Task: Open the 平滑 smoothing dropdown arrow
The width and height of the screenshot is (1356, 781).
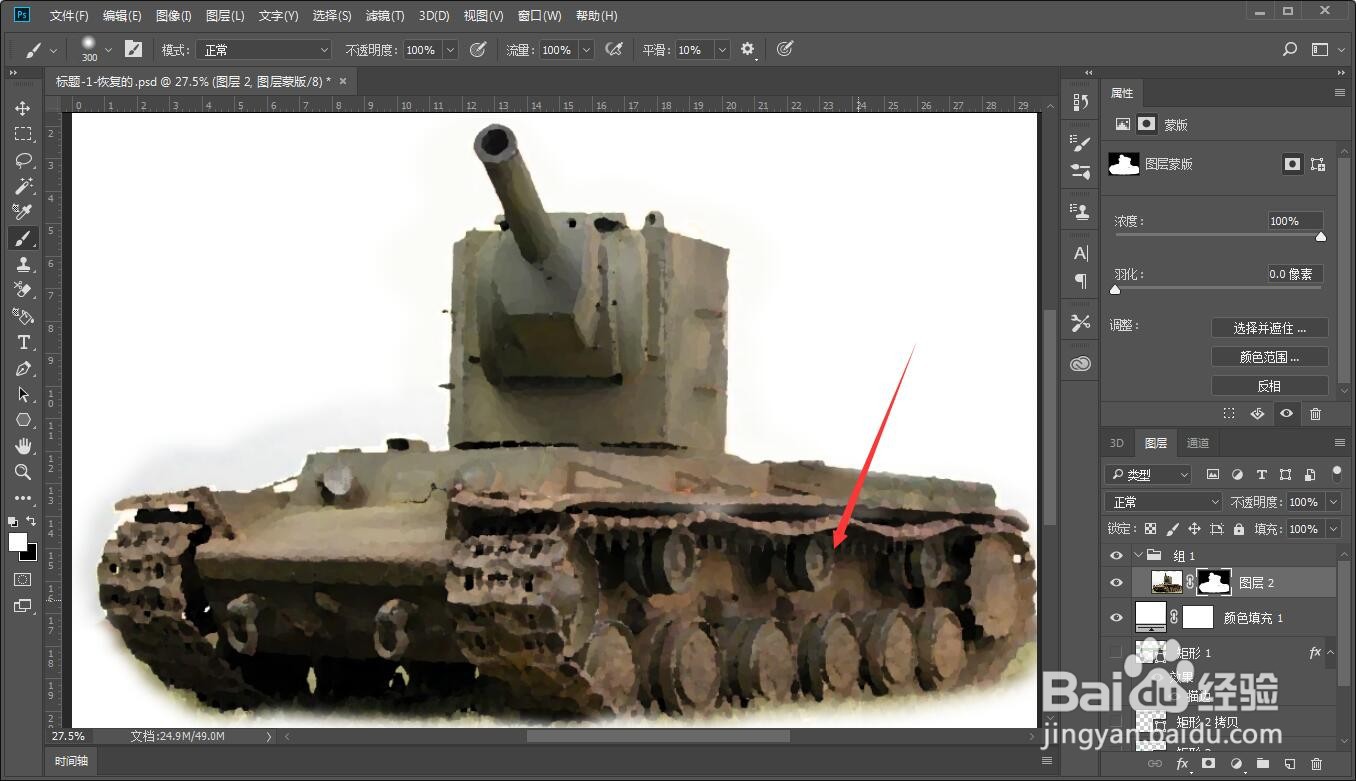Action: point(721,50)
